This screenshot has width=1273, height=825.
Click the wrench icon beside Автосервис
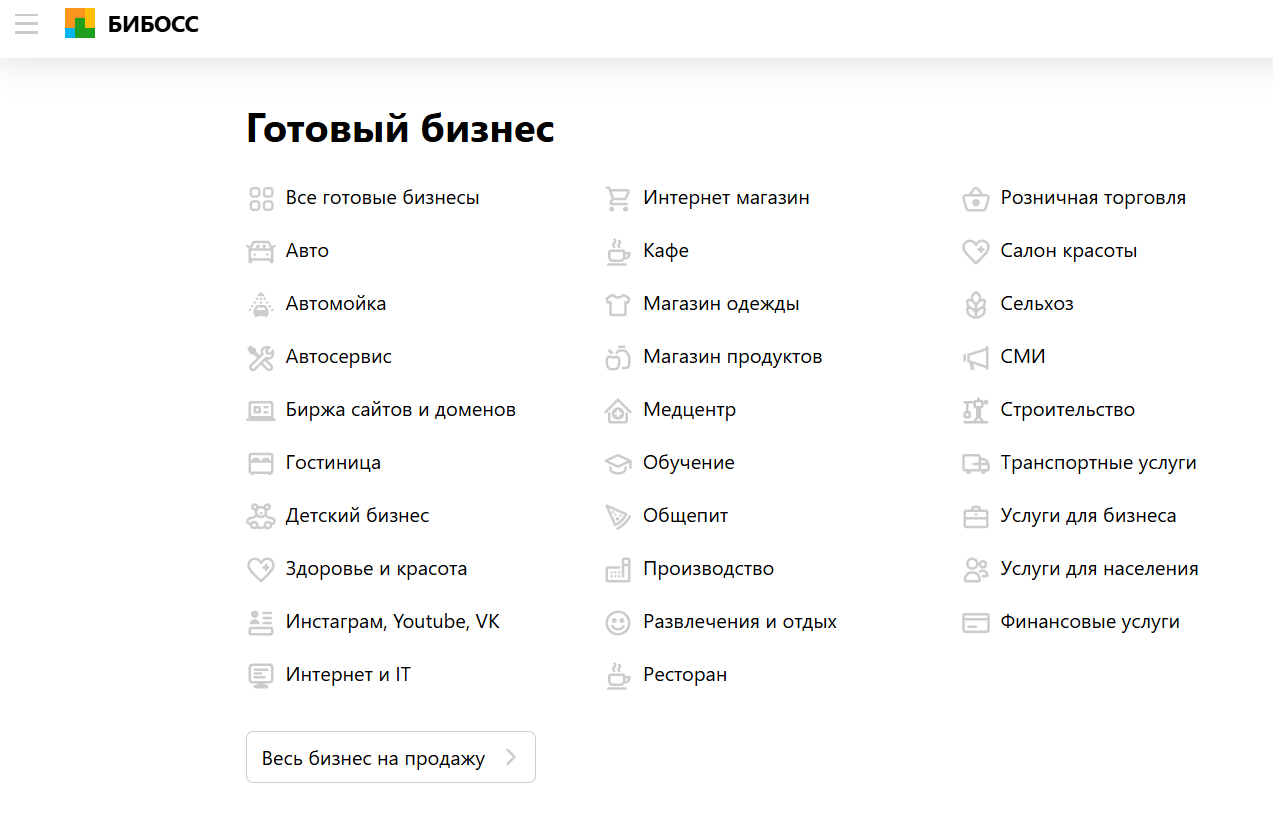point(261,357)
